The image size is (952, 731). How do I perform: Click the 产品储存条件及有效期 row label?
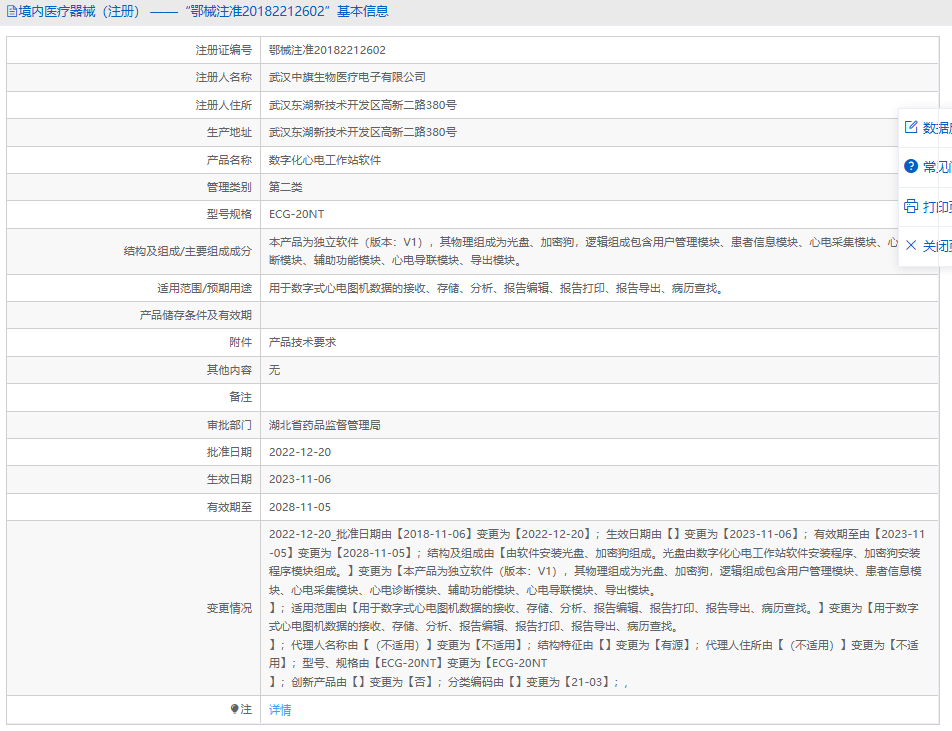tap(196, 315)
